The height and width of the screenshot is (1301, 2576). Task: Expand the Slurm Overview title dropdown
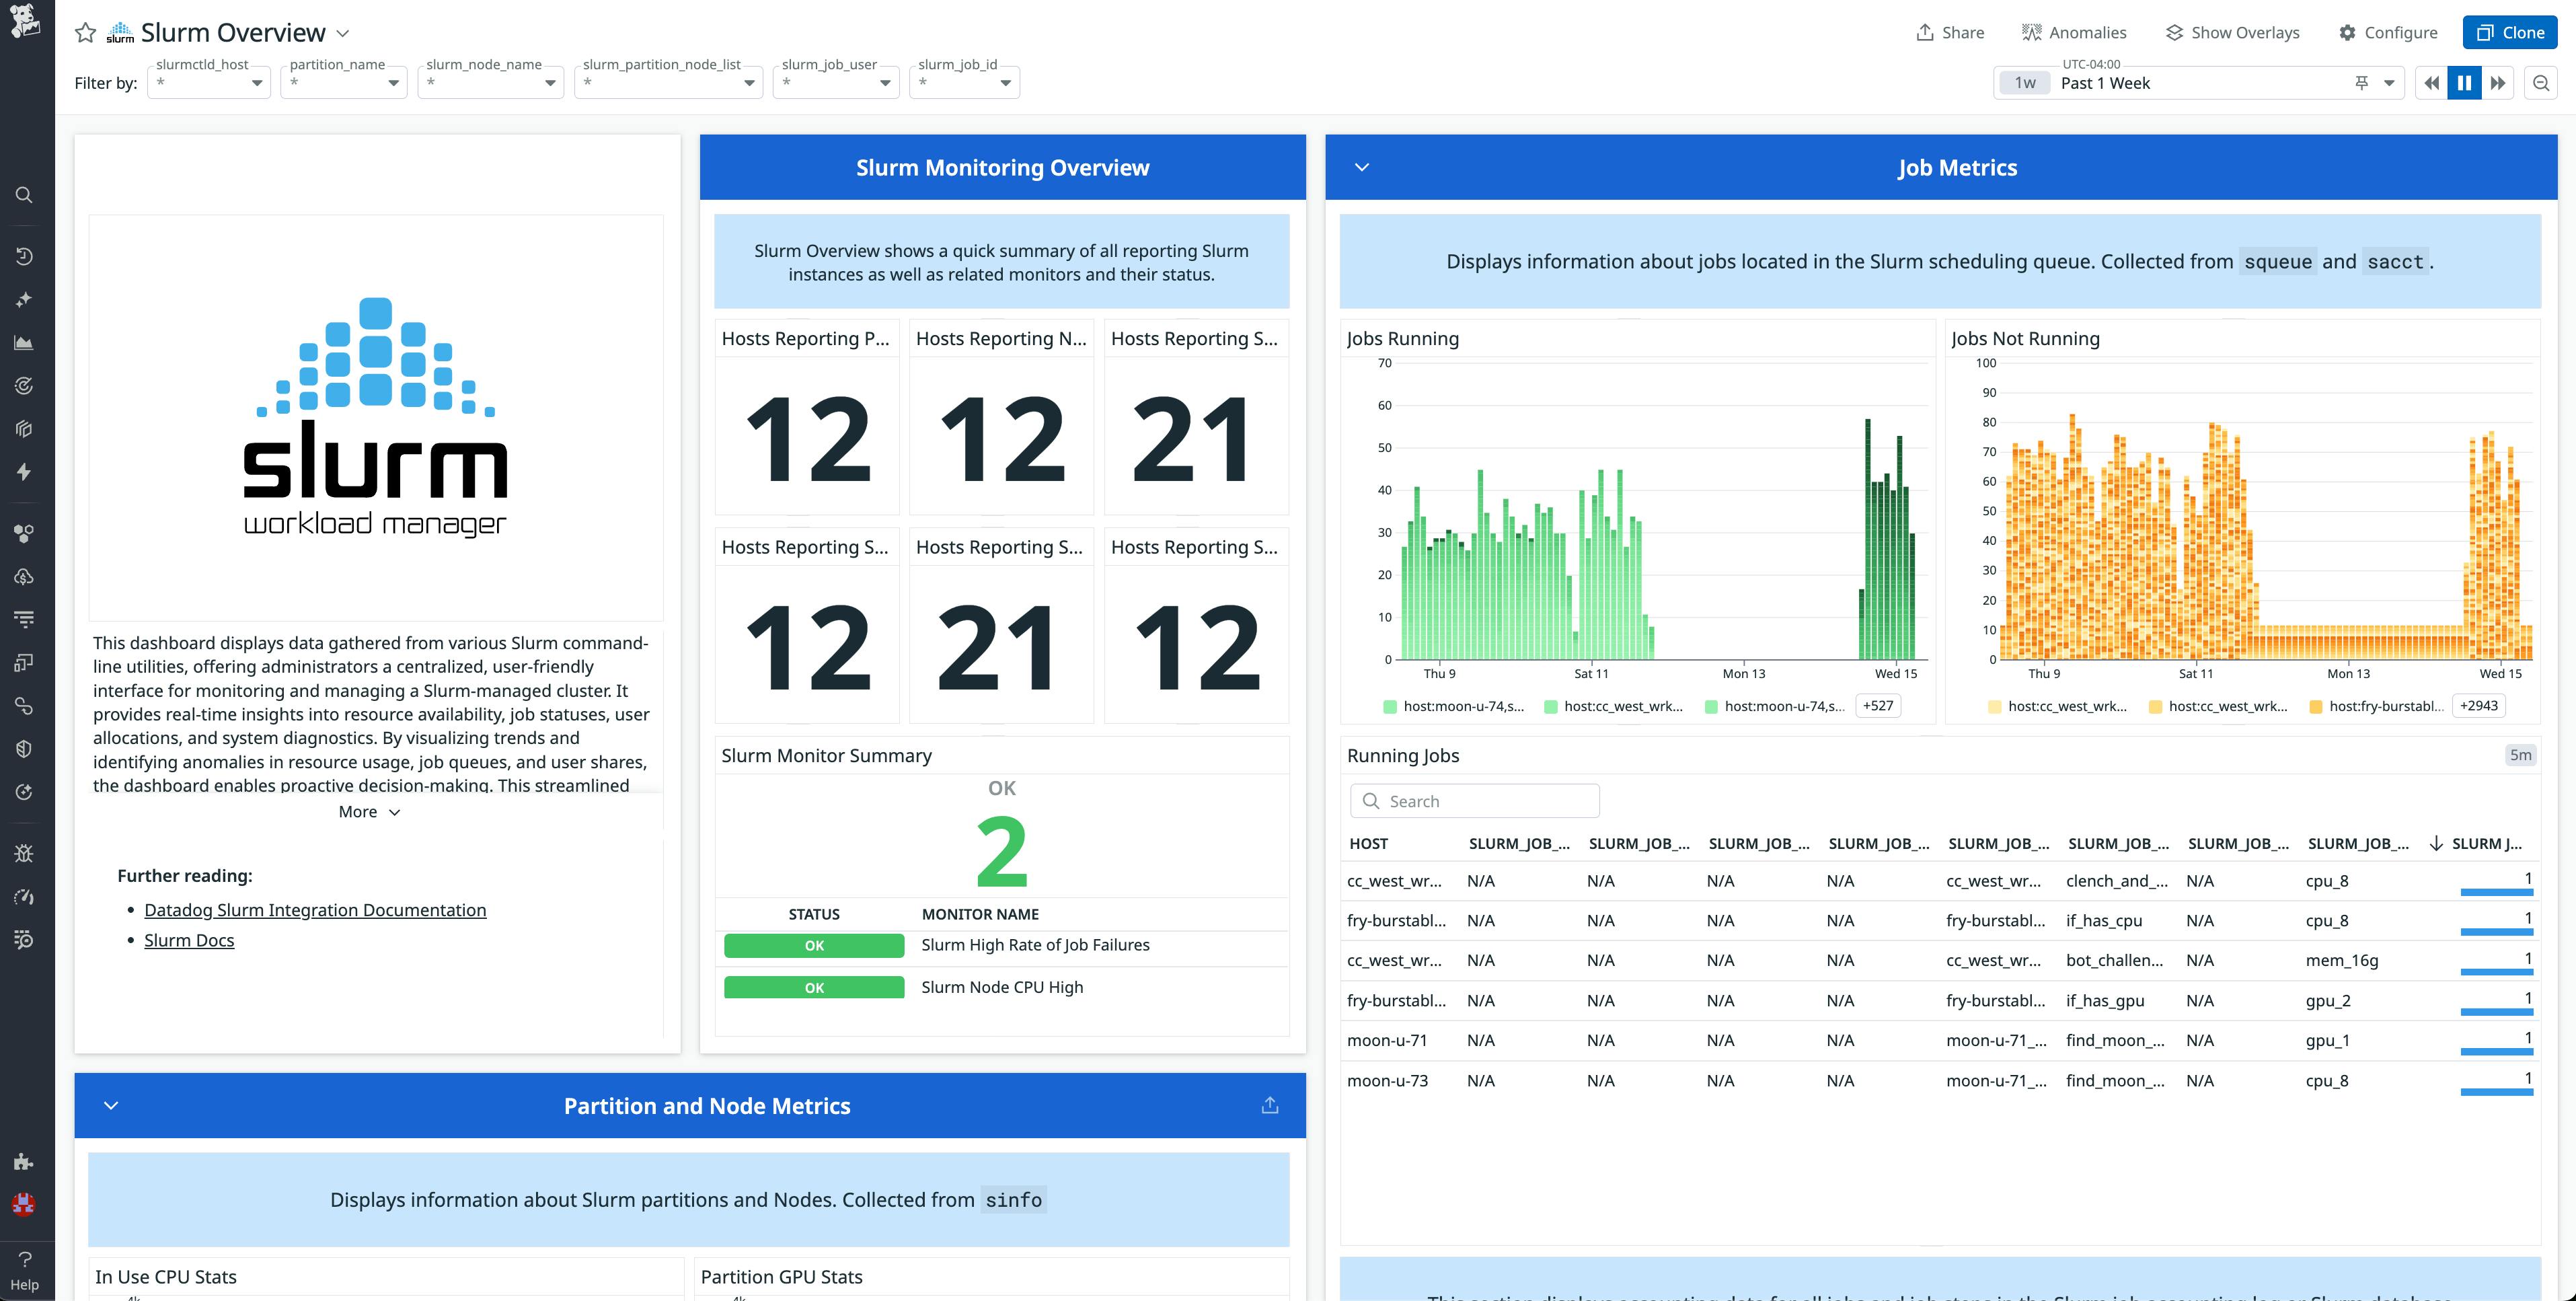(x=342, y=33)
